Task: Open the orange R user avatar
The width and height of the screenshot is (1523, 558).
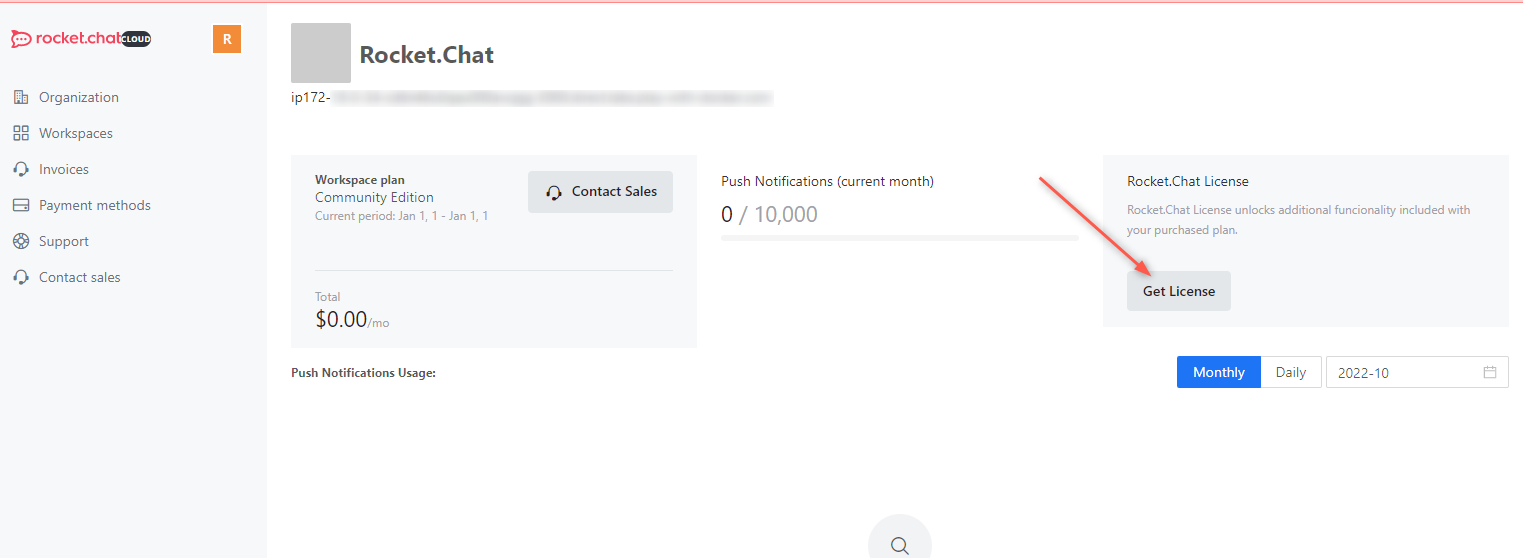Action: [227, 39]
